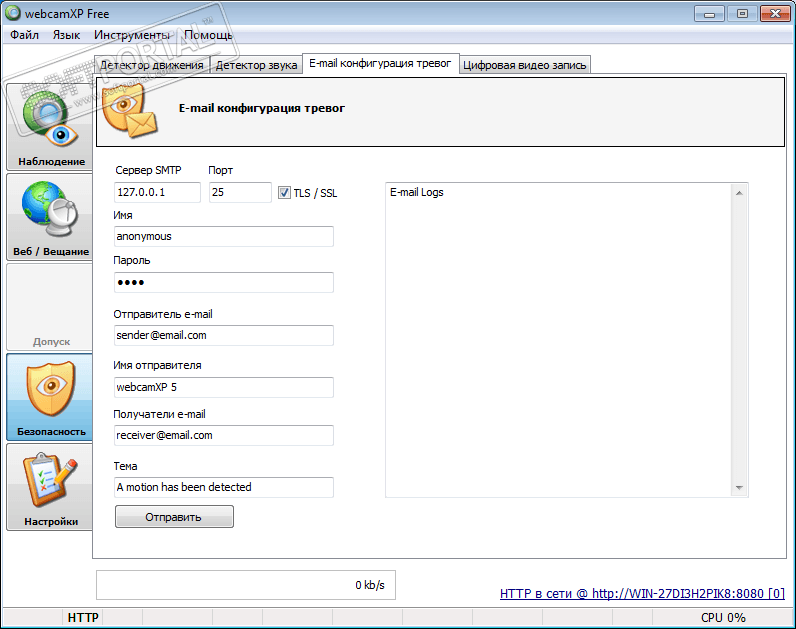Open the Файл menu
Image resolution: width=796 pixels, height=629 pixels.
(x=24, y=35)
